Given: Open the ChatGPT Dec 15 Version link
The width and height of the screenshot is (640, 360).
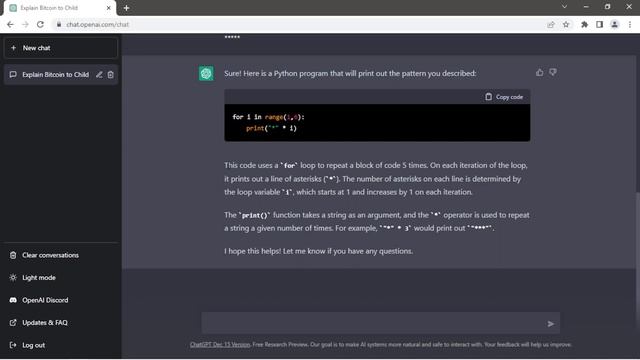Looking at the screenshot, I should point(220,344).
